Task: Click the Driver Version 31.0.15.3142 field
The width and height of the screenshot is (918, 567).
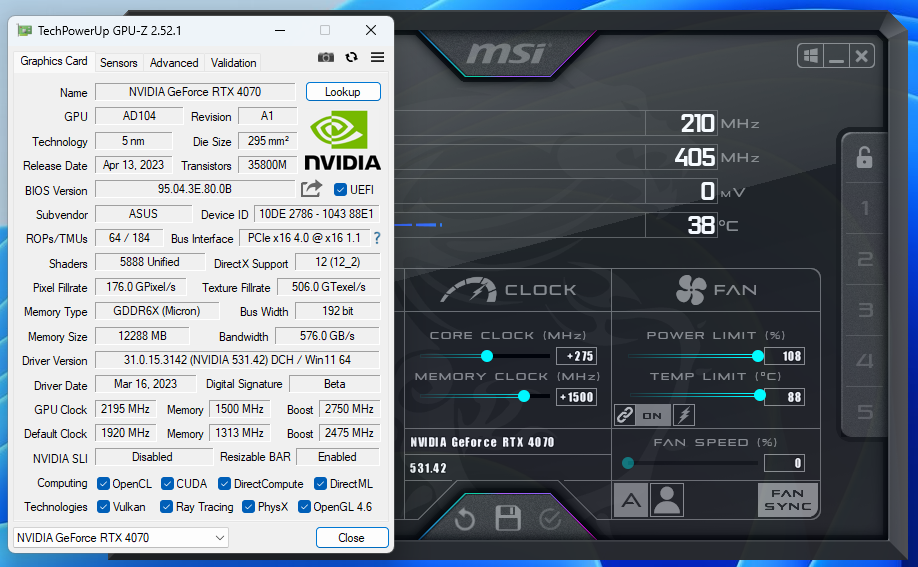Action: pos(237,360)
